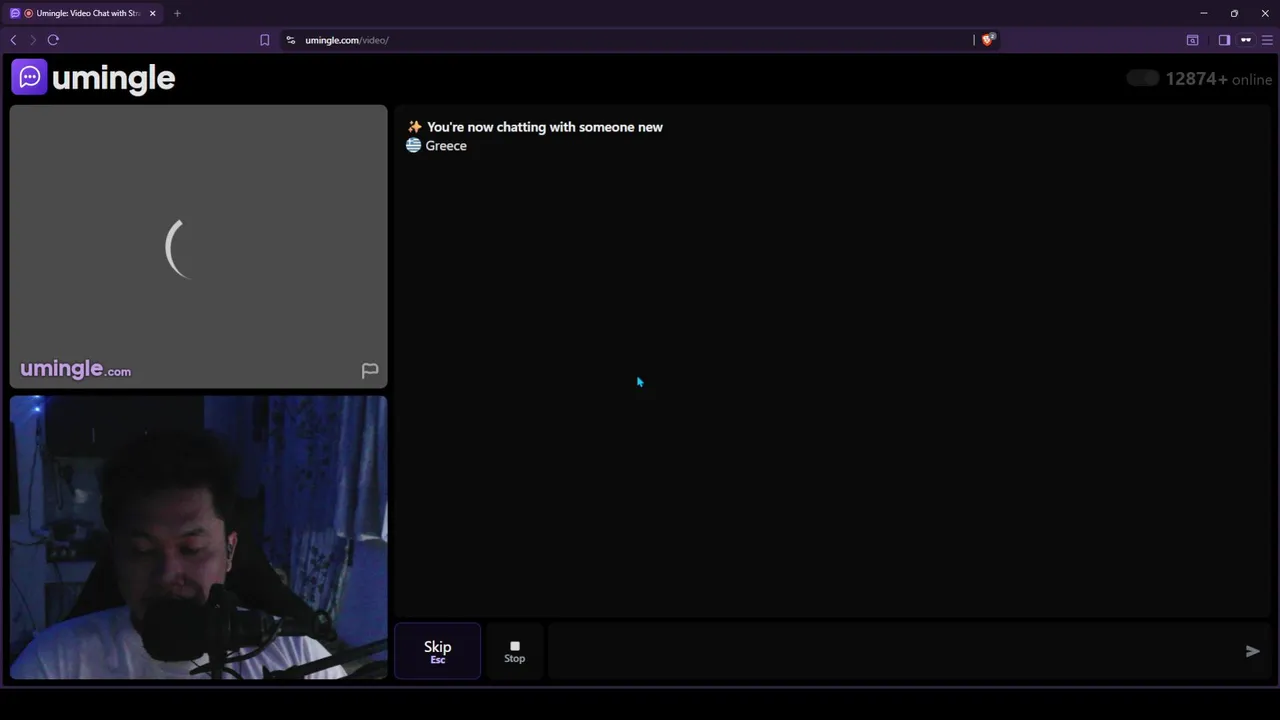Reload the umingle page
This screenshot has height=720, width=1280.
(x=53, y=40)
